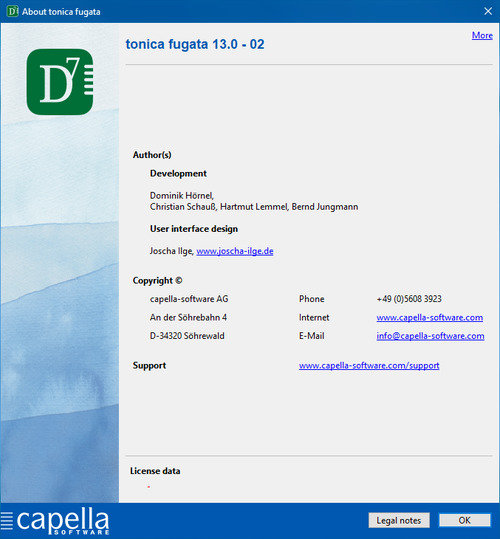
Task: Open the More link
Action: (x=482, y=35)
